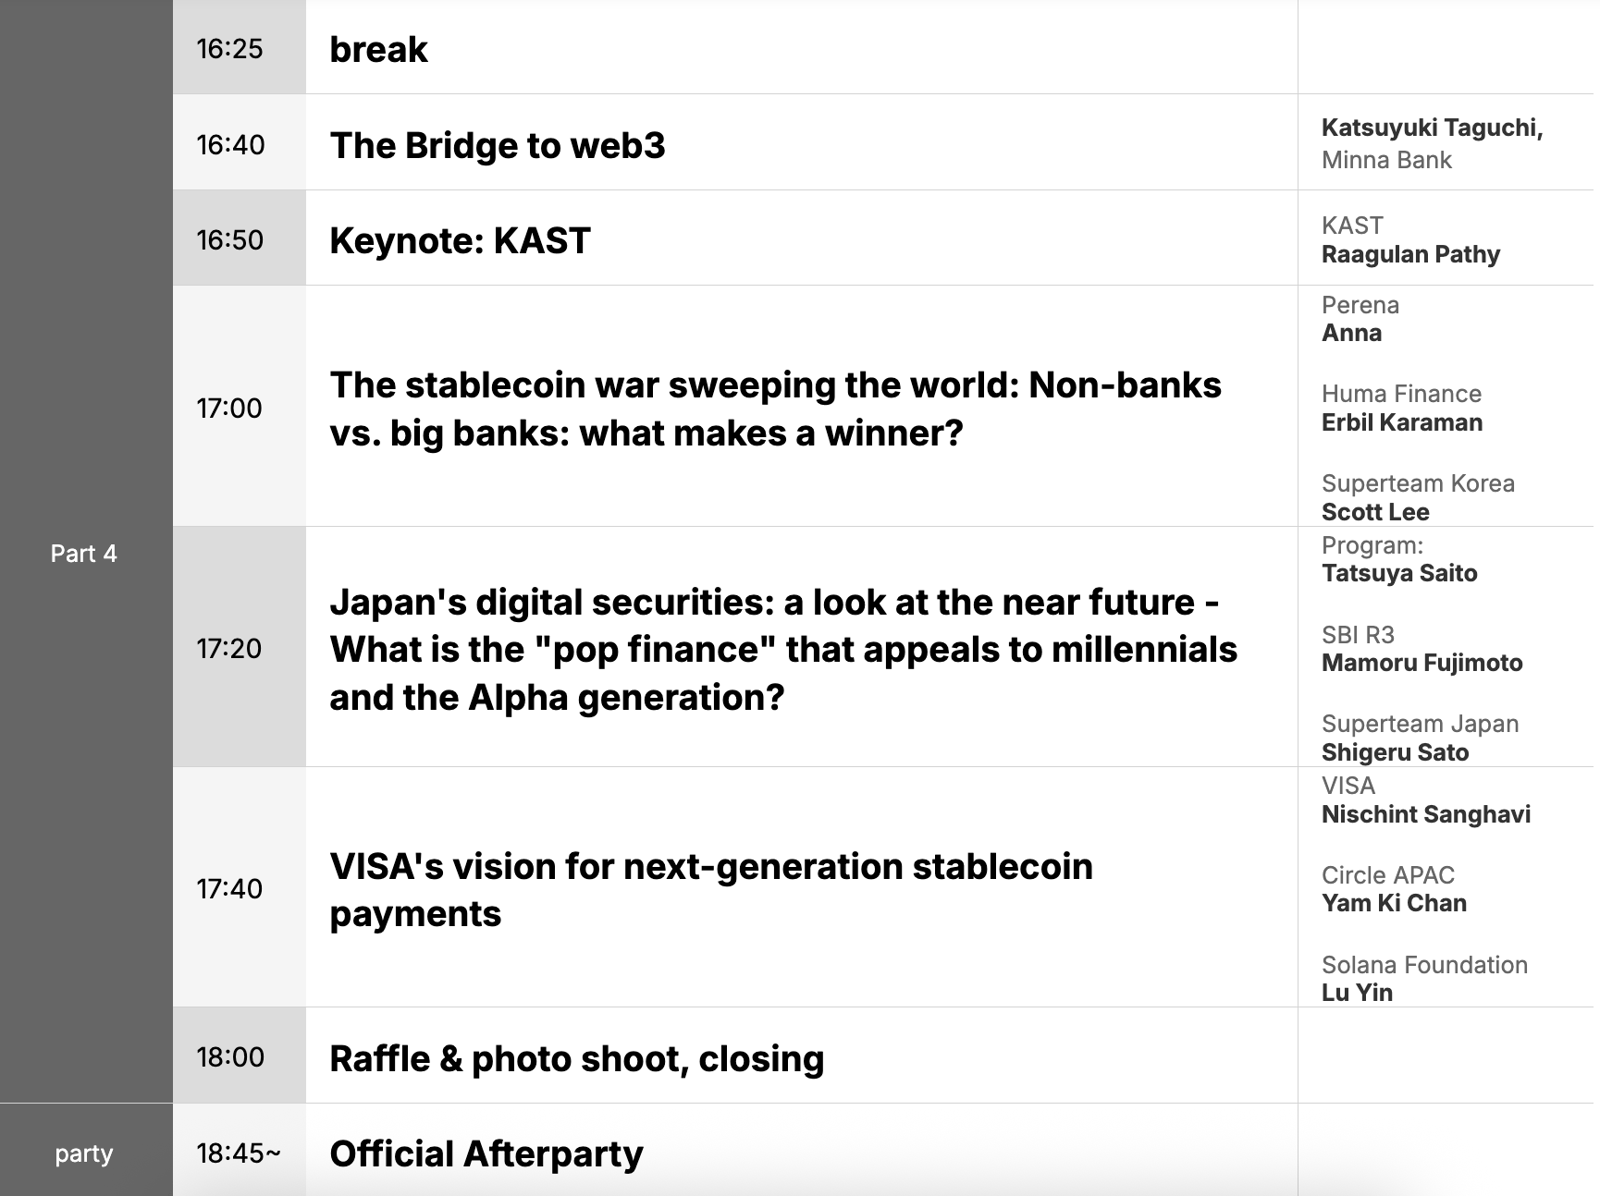Select speaker Scott Lee
The height and width of the screenshot is (1196, 1600).
tap(1375, 512)
